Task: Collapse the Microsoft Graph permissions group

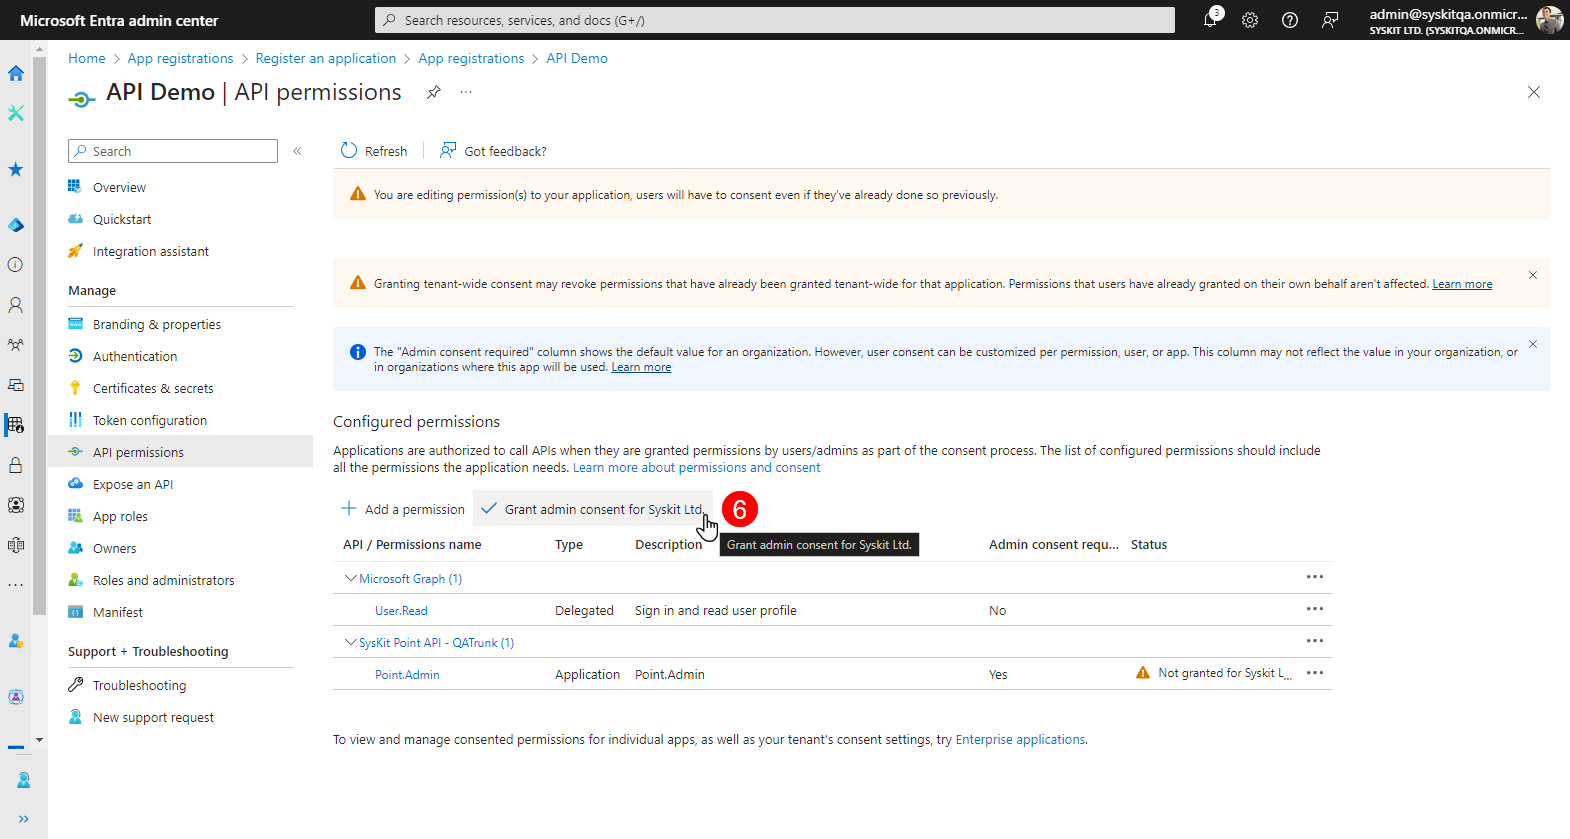Action: (351, 579)
